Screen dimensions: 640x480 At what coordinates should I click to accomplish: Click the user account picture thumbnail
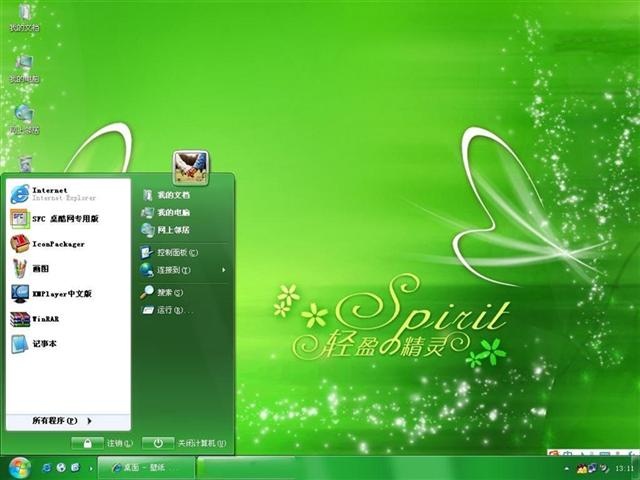pyautogui.click(x=191, y=167)
